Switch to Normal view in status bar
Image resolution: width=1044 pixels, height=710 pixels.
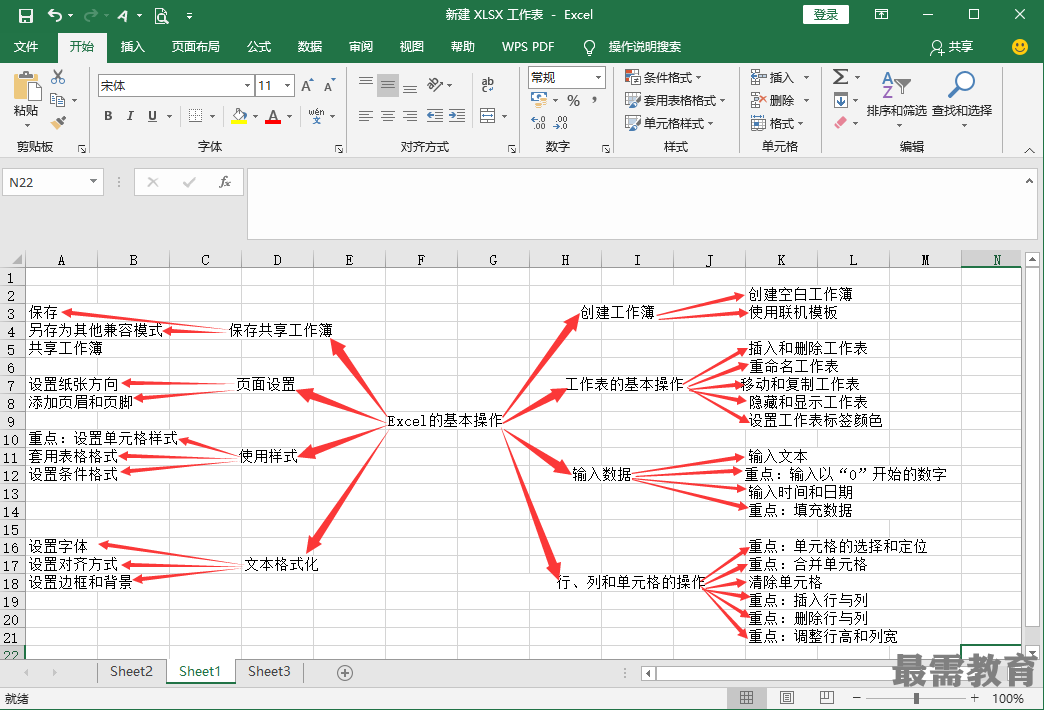pos(746,698)
